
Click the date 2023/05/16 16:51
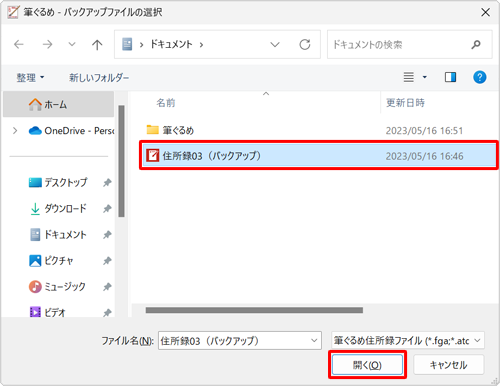424,130
